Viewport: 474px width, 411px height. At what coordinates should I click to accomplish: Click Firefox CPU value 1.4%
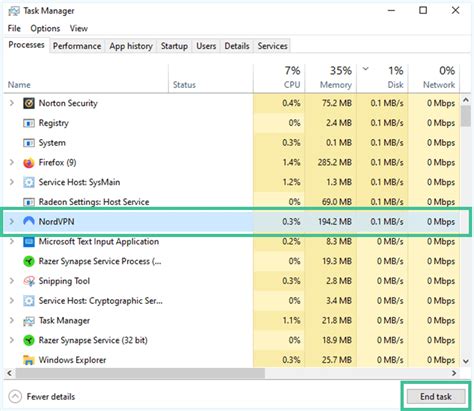tap(291, 163)
